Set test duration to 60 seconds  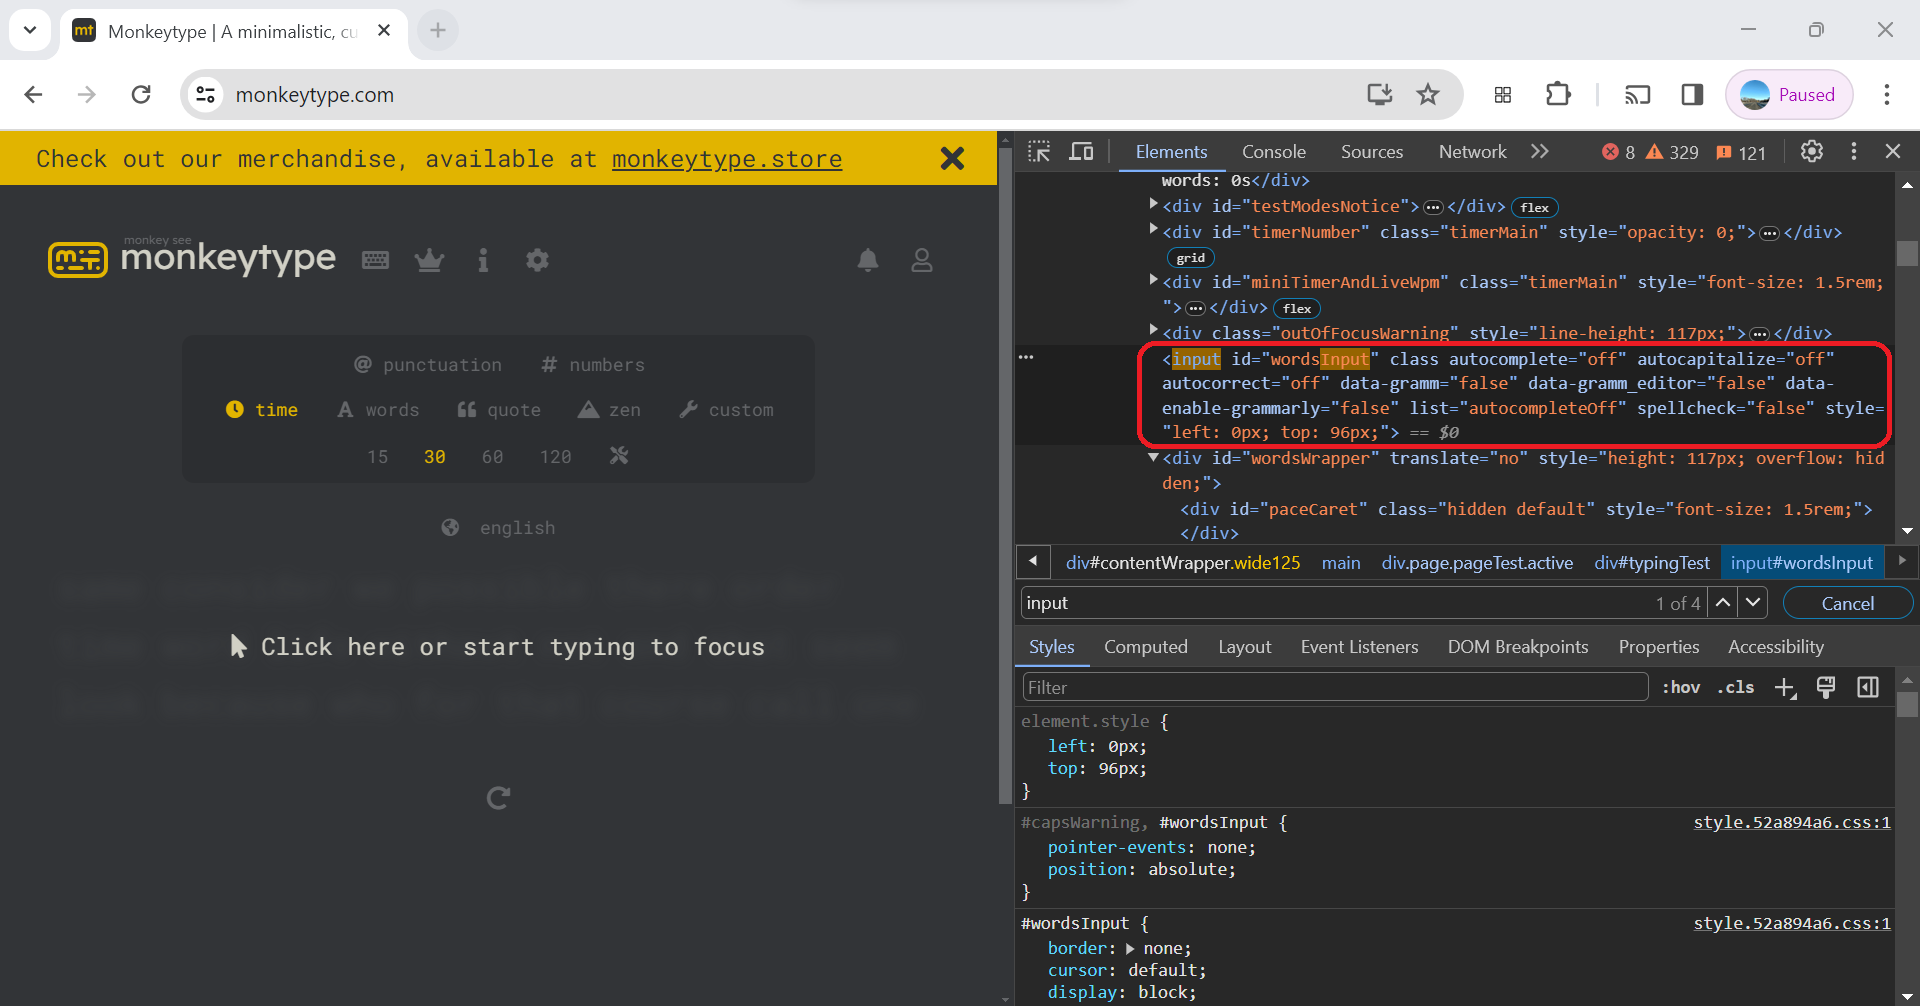point(492,457)
